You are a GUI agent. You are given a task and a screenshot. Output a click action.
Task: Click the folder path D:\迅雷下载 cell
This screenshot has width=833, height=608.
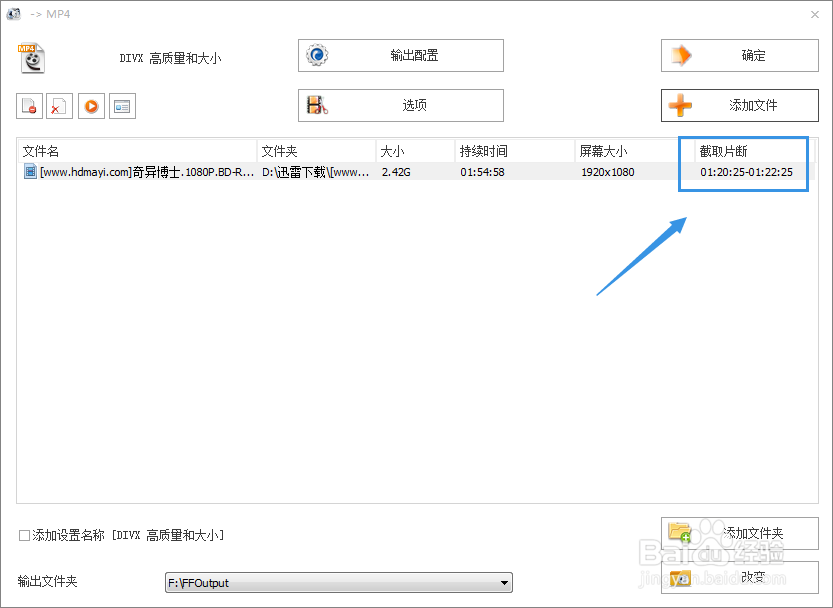[x=316, y=172]
